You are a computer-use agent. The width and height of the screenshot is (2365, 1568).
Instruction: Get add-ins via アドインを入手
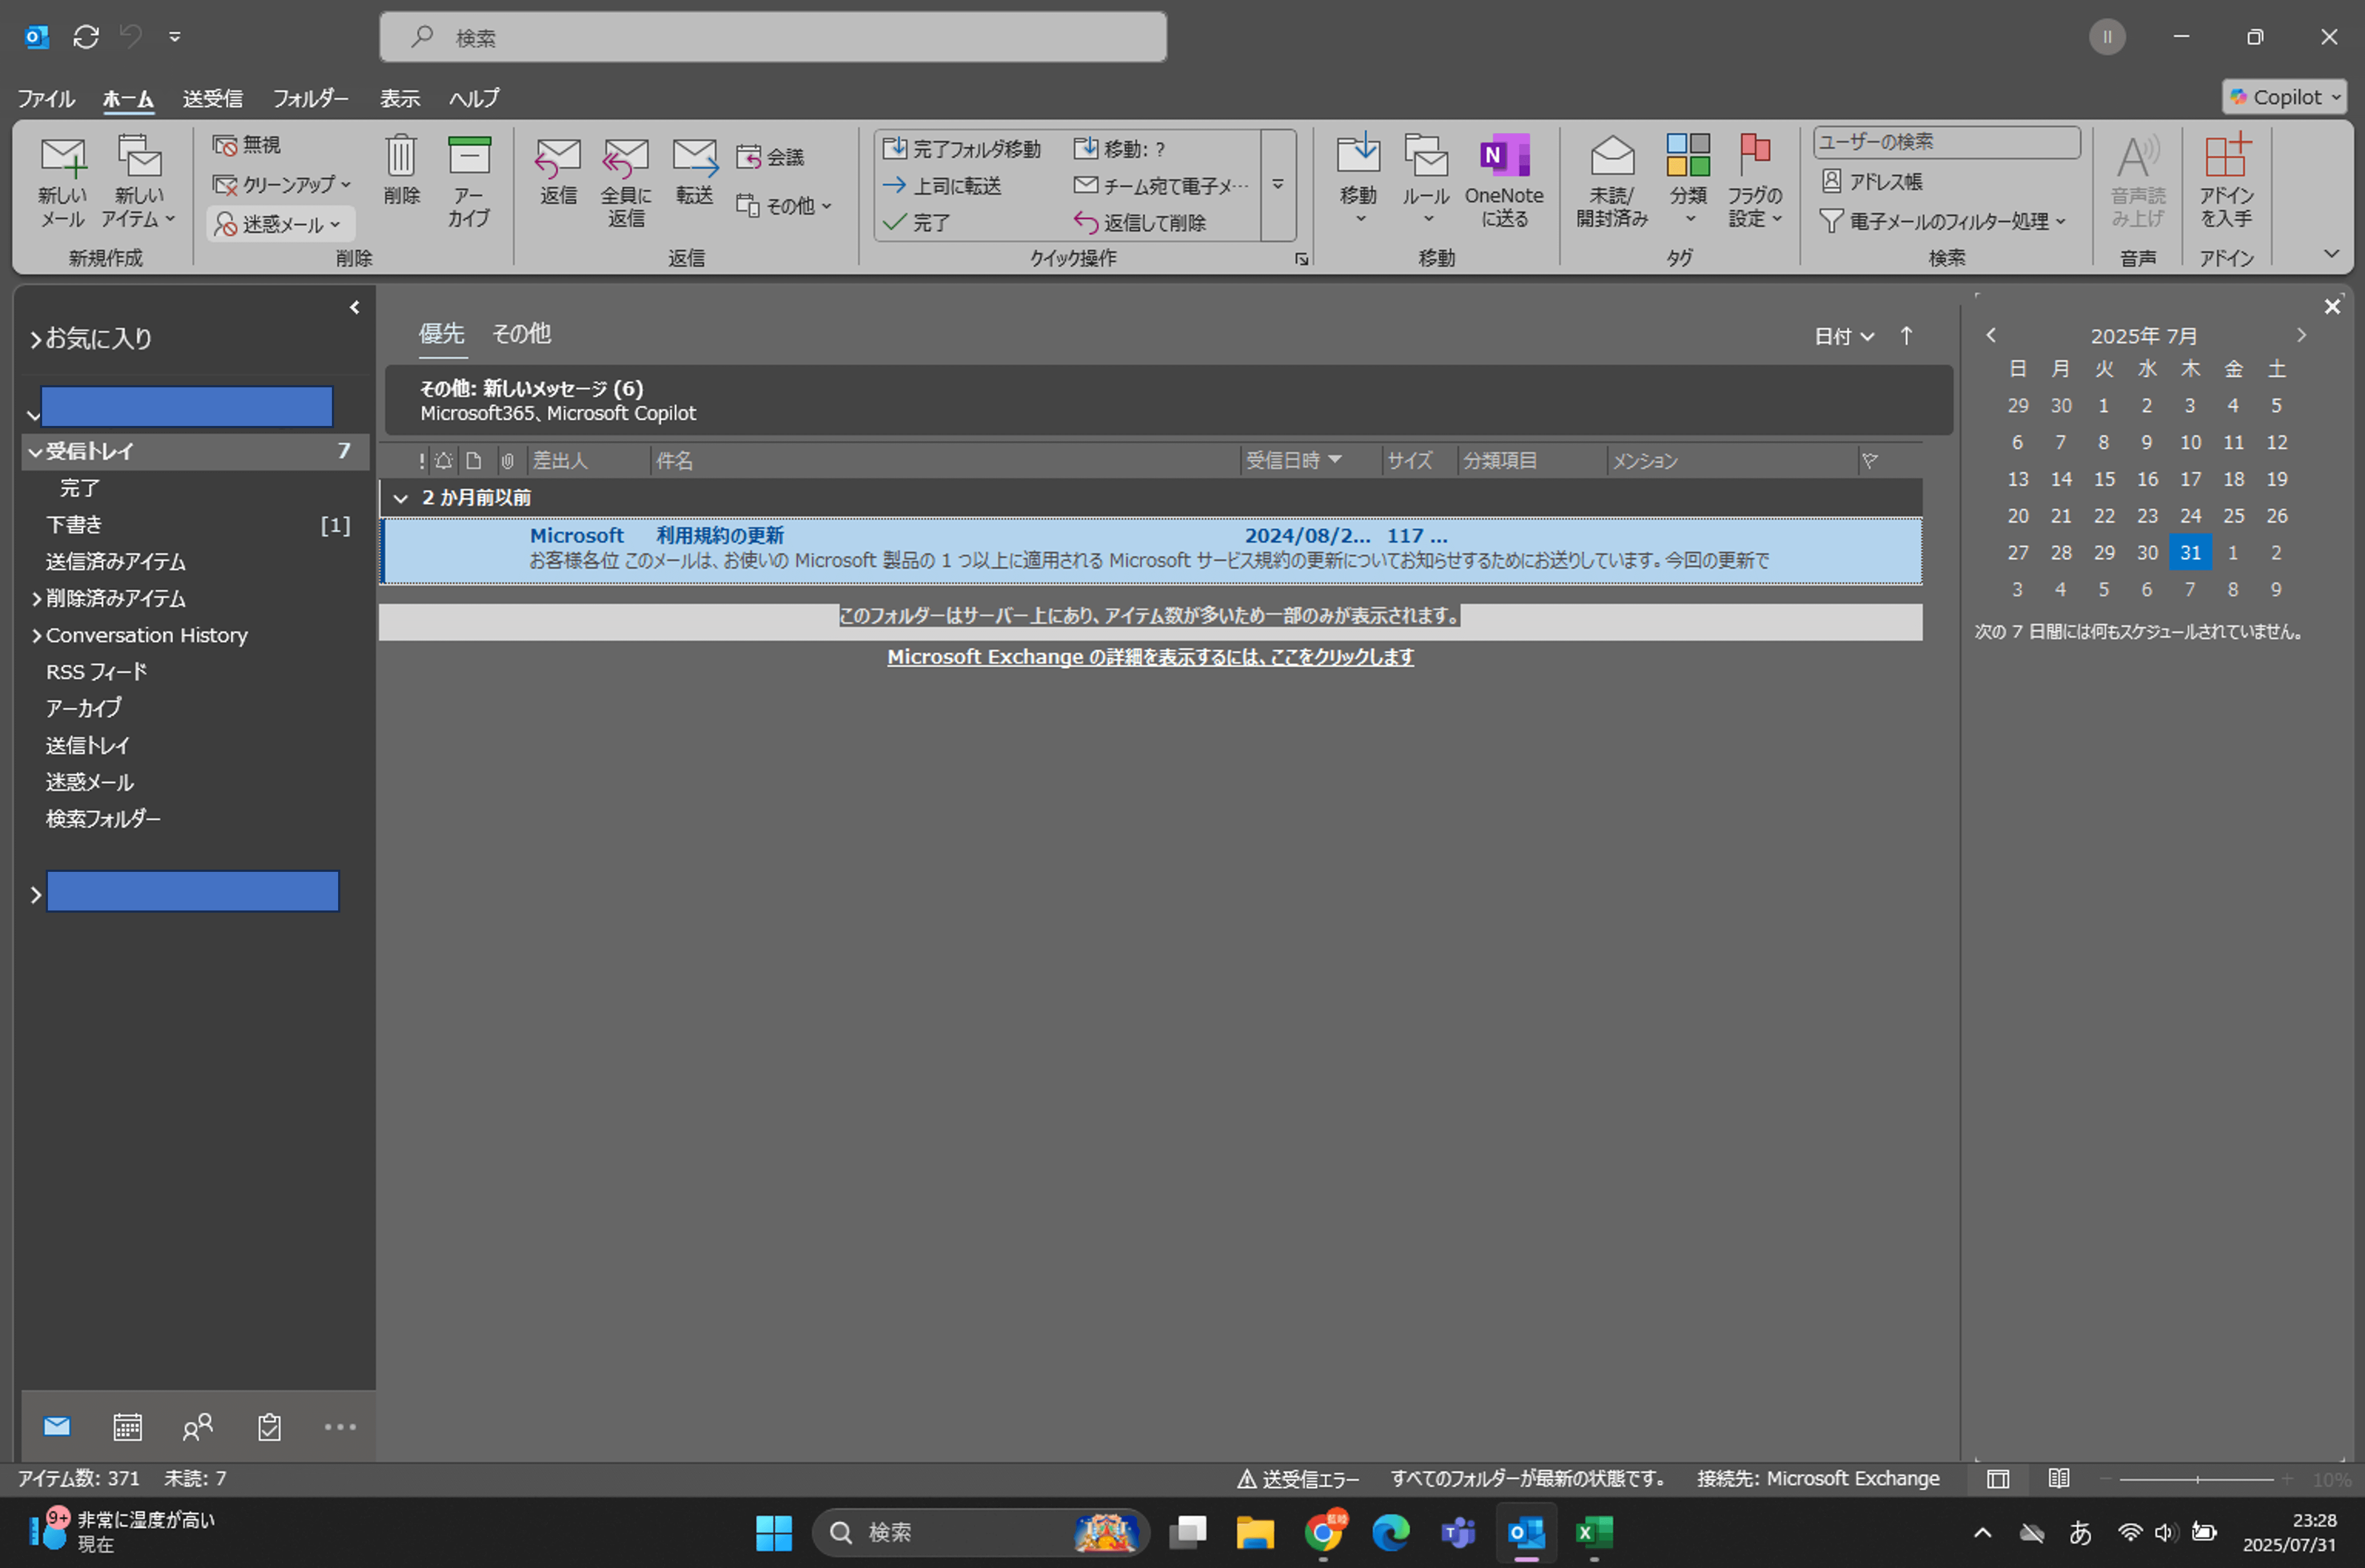click(x=2226, y=182)
